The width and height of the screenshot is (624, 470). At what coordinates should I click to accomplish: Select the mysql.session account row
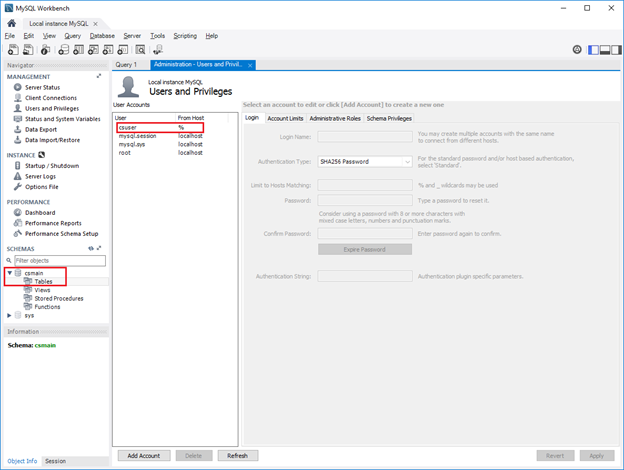pyautogui.click(x=160, y=136)
